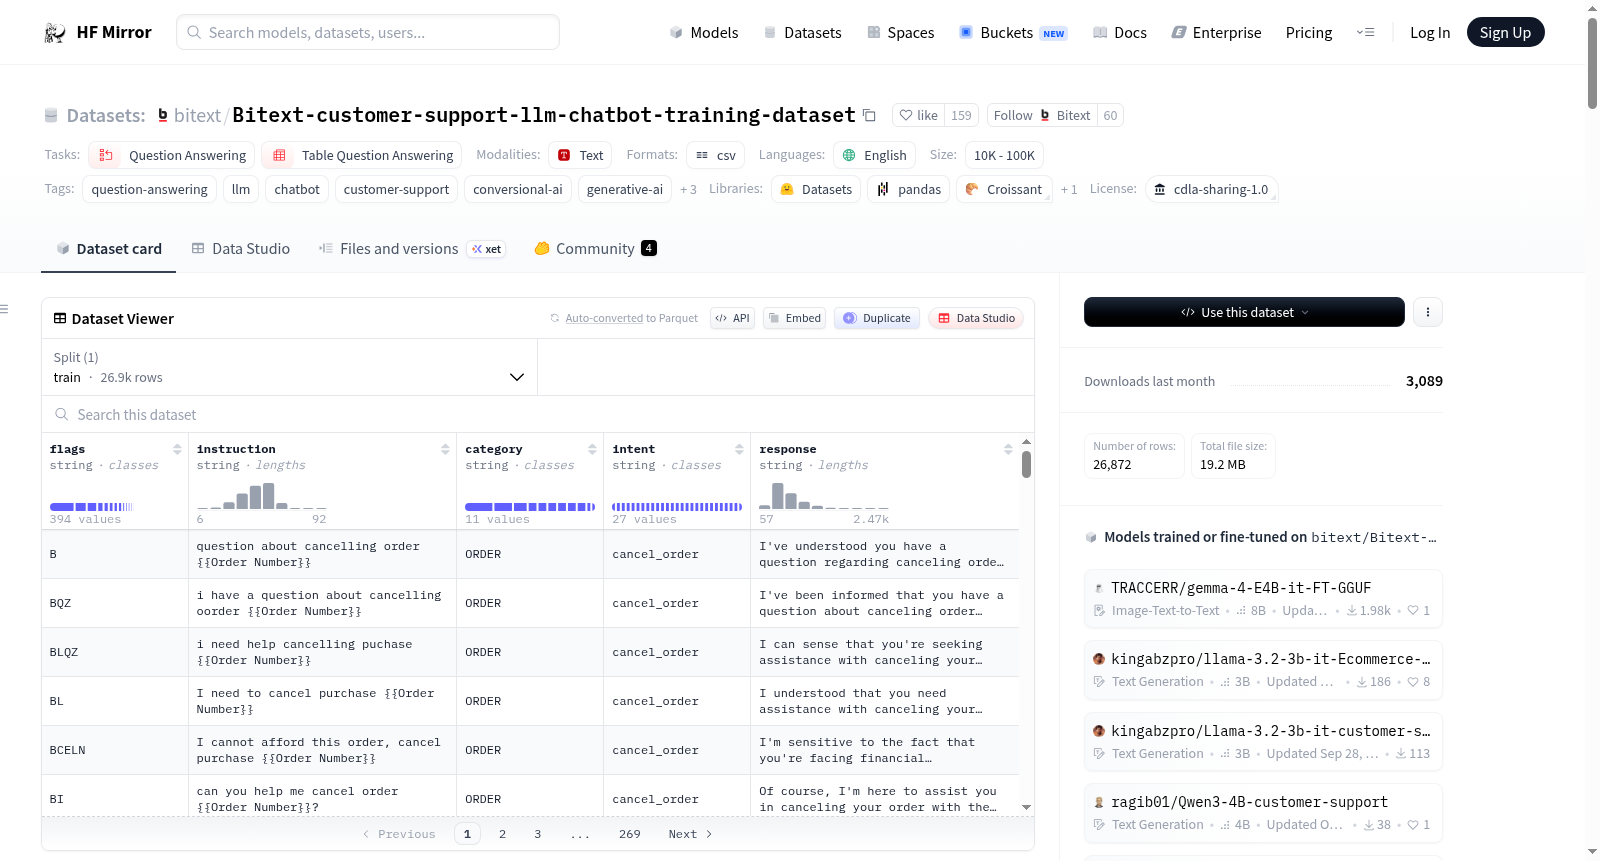
Task: Expand the +3 more tags
Action: (x=688, y=190)
